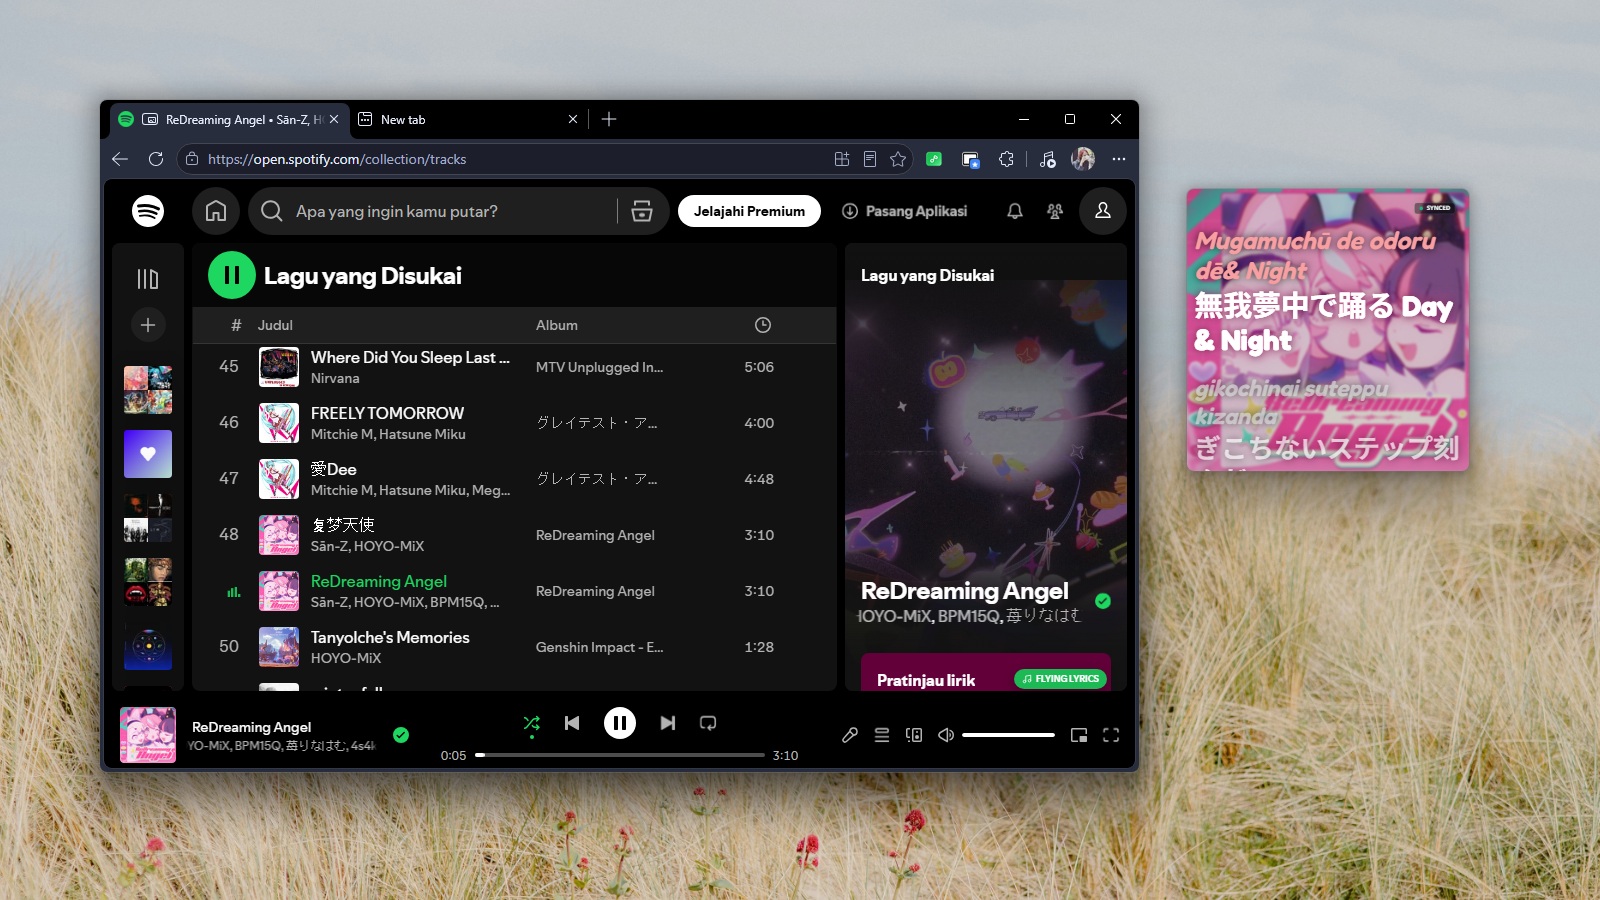Image resolution: width=1600 pixels, height=900 pixels.
Task: Enter full screen mode icon
Action: coord(1111,735)
